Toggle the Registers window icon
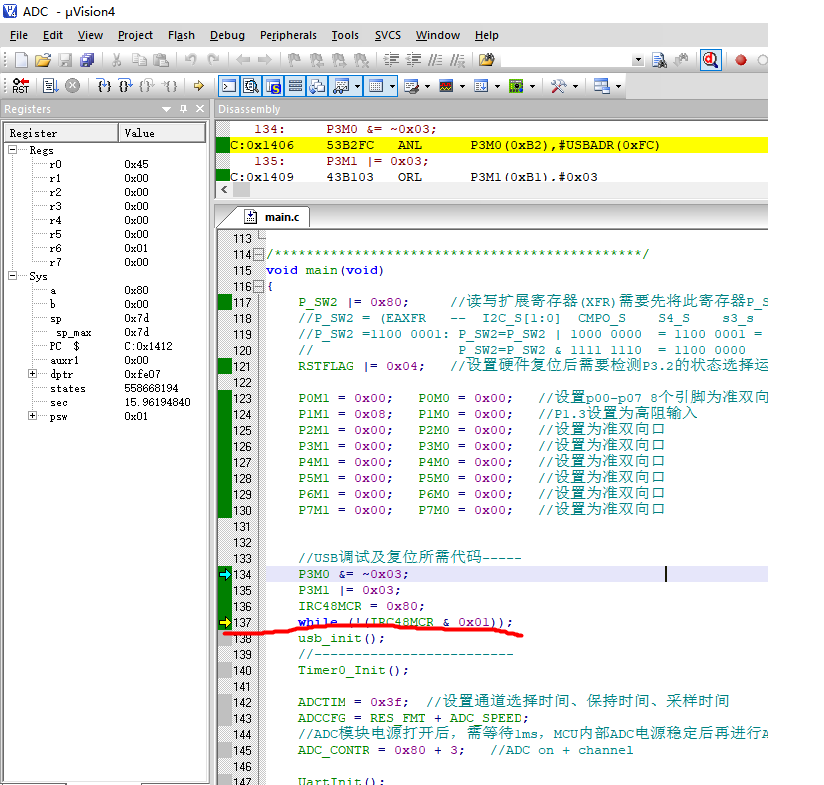 coord(295,86)
